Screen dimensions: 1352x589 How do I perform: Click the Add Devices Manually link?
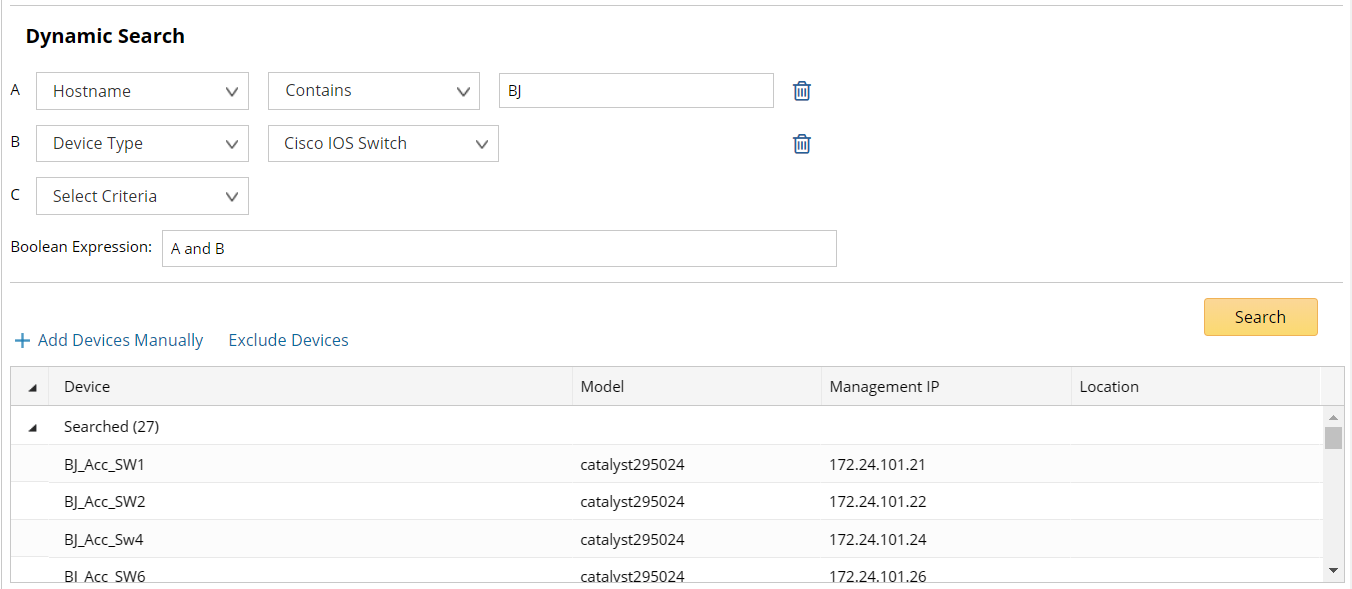pyautogui.click(x=120, y=341)
